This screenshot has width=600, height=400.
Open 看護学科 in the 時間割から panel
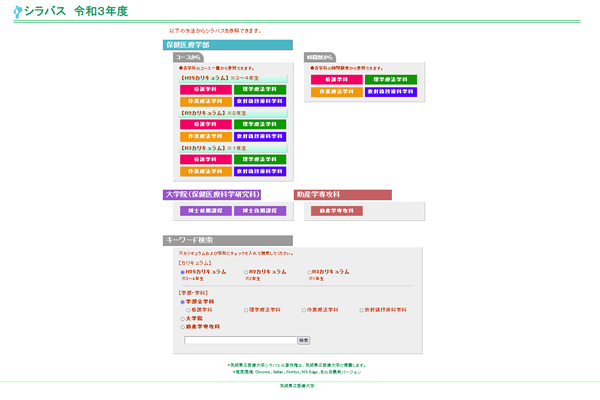pyautogui.click(x=337, y=80)
